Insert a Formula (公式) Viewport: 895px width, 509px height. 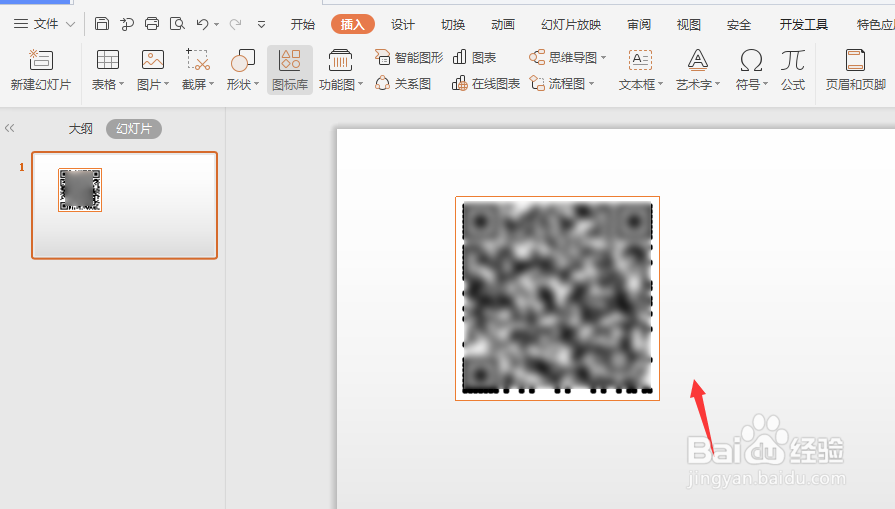[793, 70]
